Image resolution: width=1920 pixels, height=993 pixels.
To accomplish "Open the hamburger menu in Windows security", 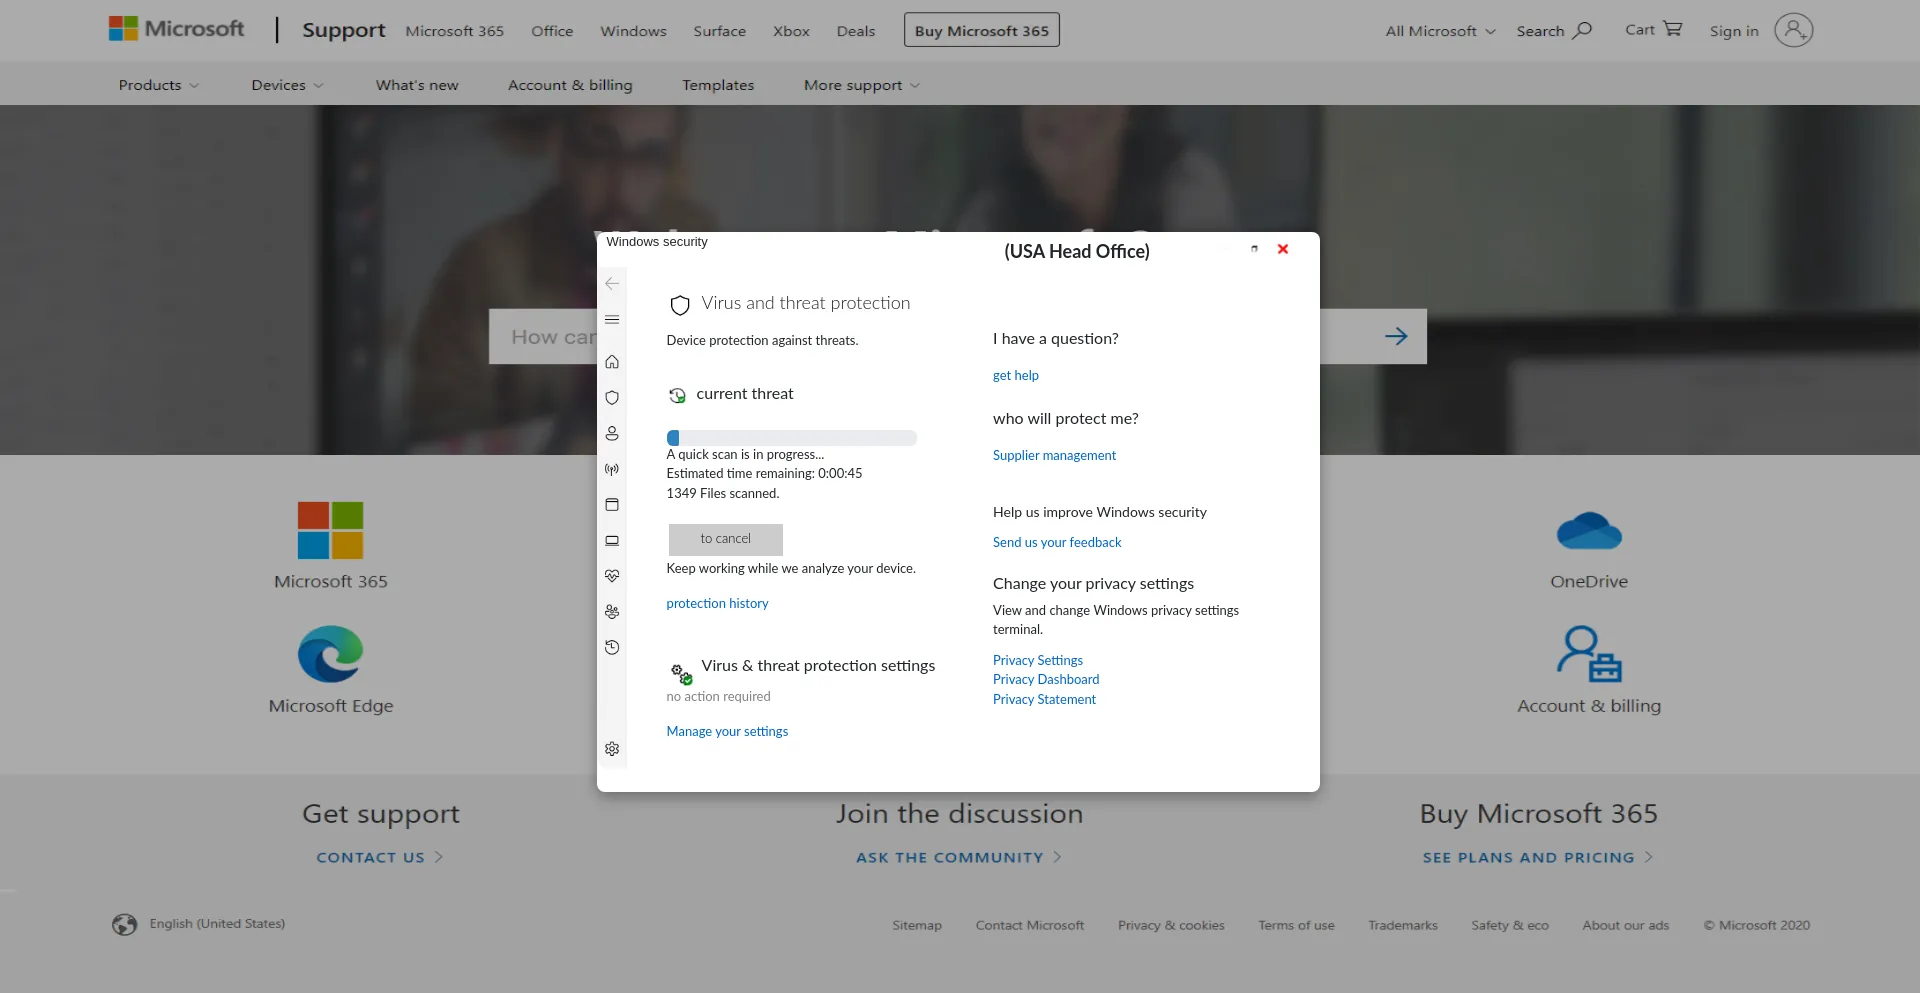I will pos(612,320).
